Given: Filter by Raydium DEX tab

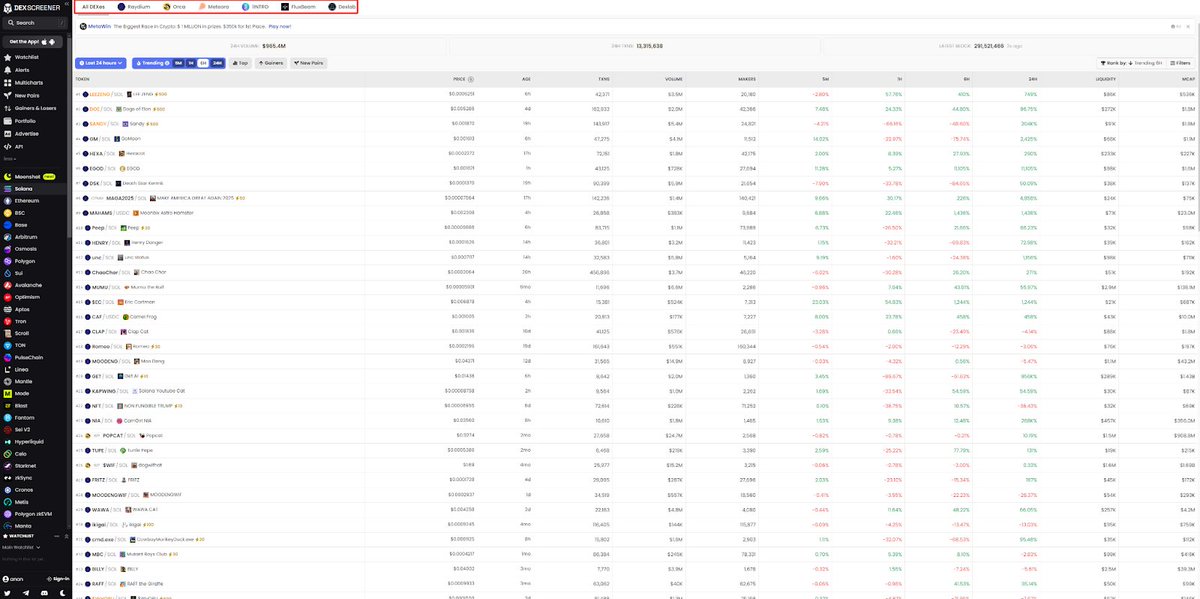Looking at the screenshot, I should point(134,7).
